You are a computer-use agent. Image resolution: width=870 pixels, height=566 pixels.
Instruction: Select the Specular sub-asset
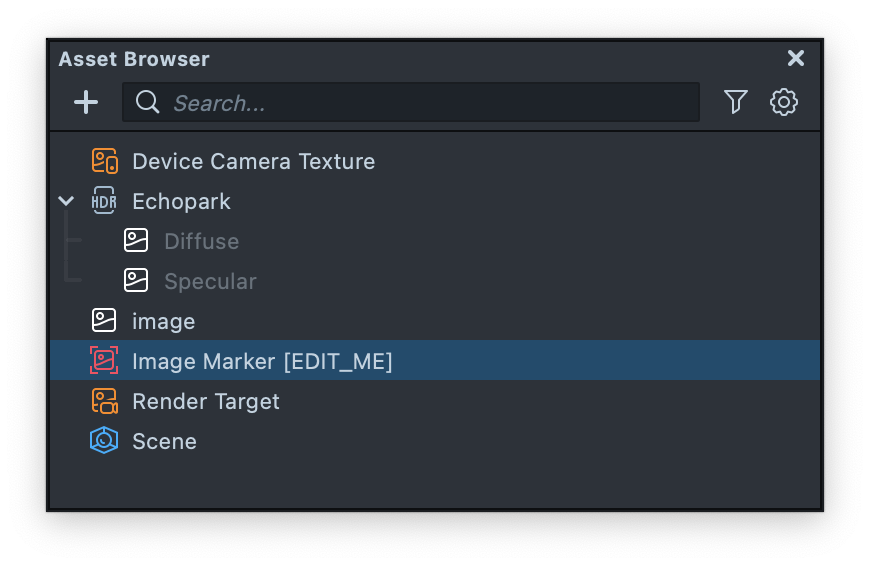pyautogui.click(x=210, y=281)
